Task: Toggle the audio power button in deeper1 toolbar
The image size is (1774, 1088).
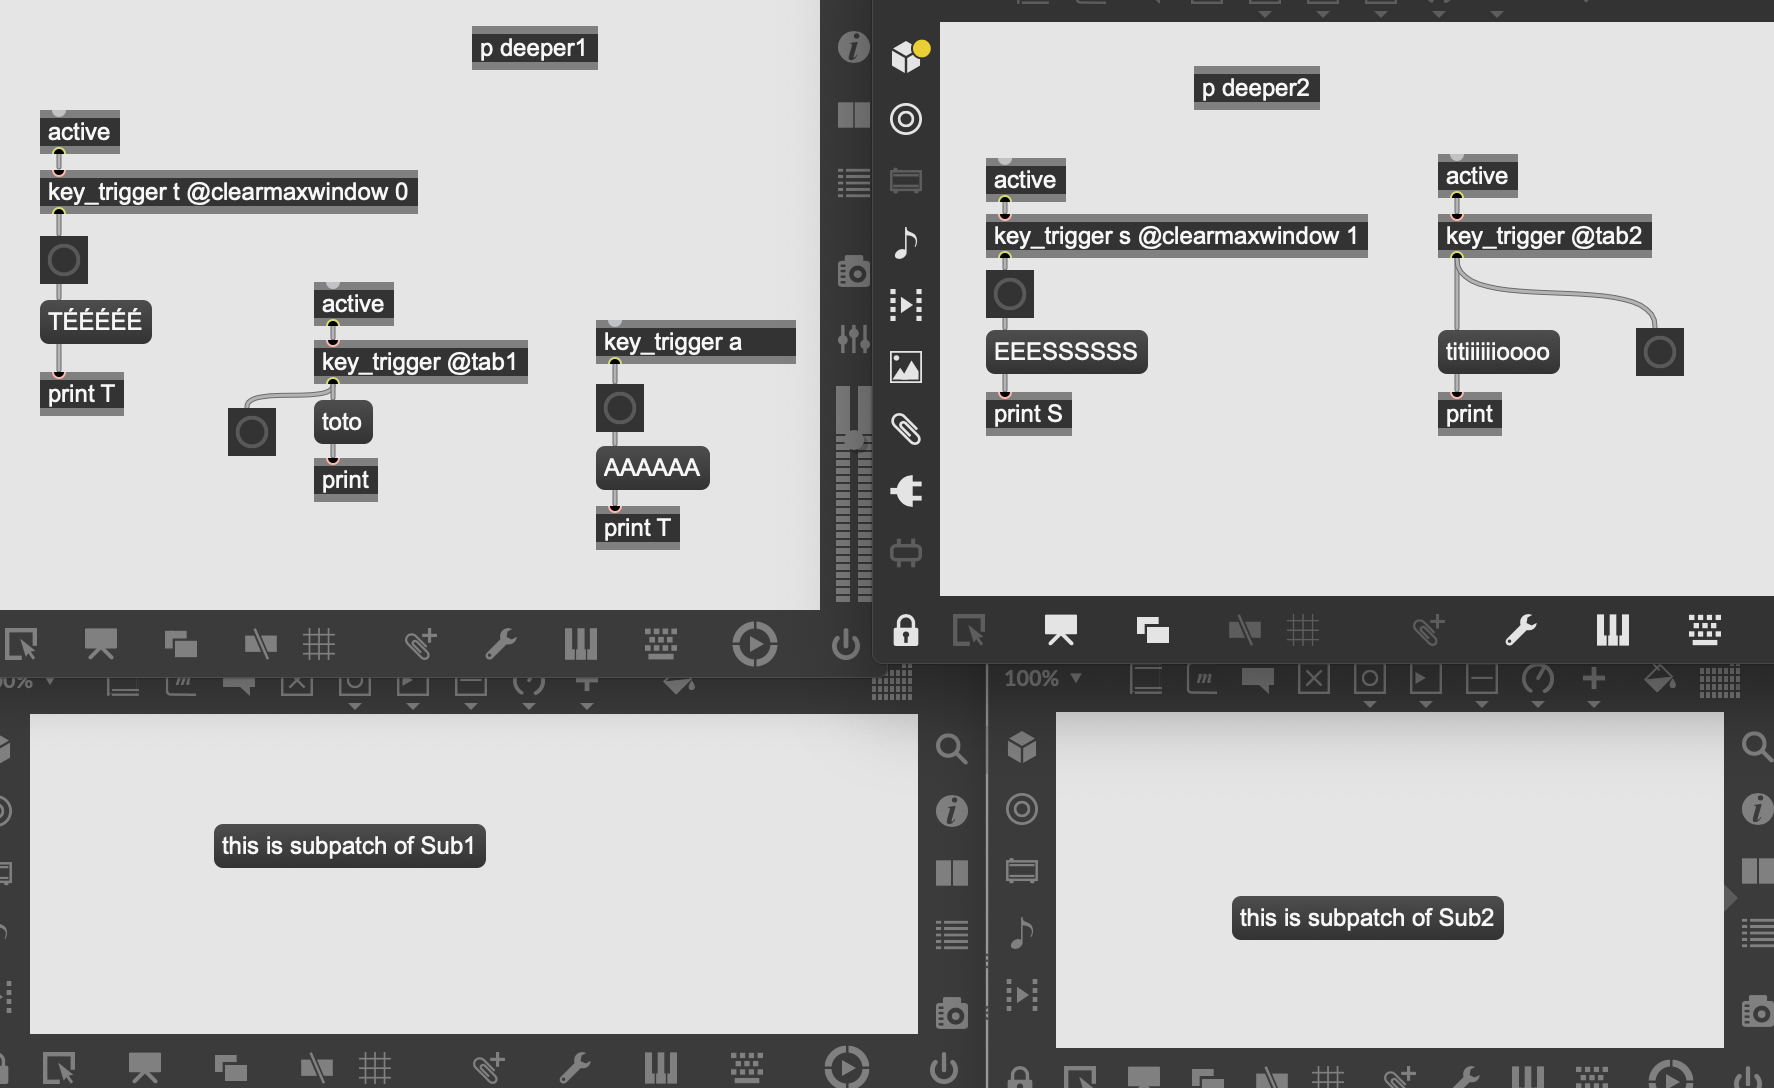Action: [x=846, y=644]
